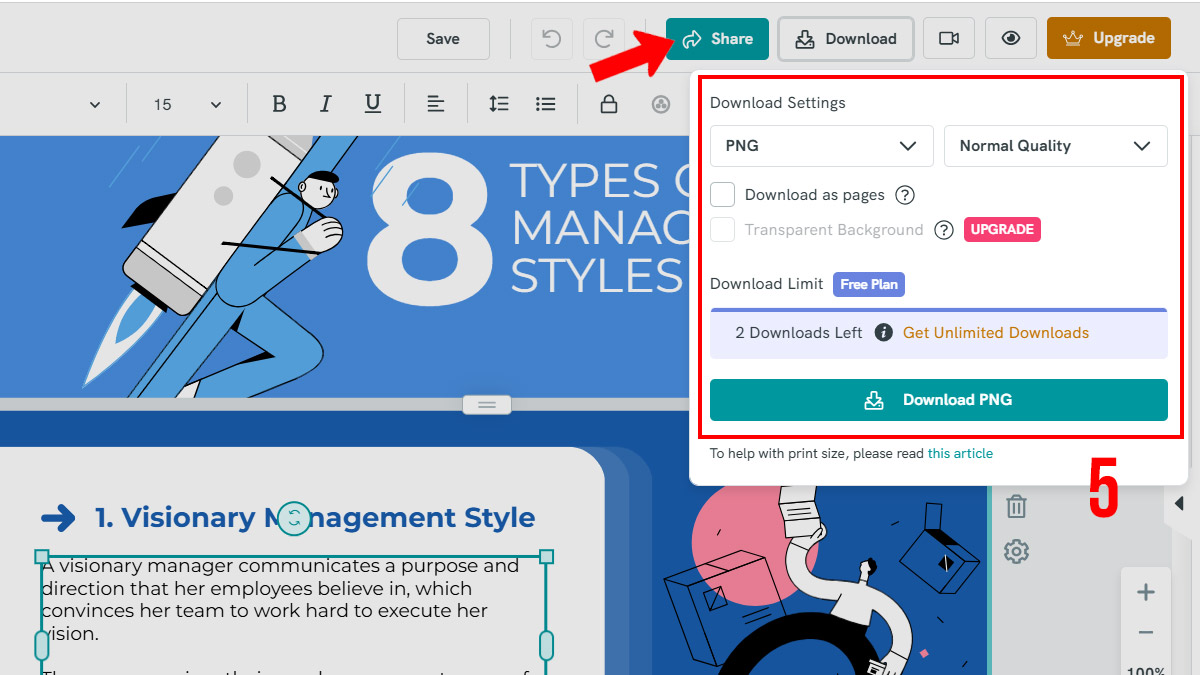
Task: Click the Free Plan badge
Action: point(869,284)
